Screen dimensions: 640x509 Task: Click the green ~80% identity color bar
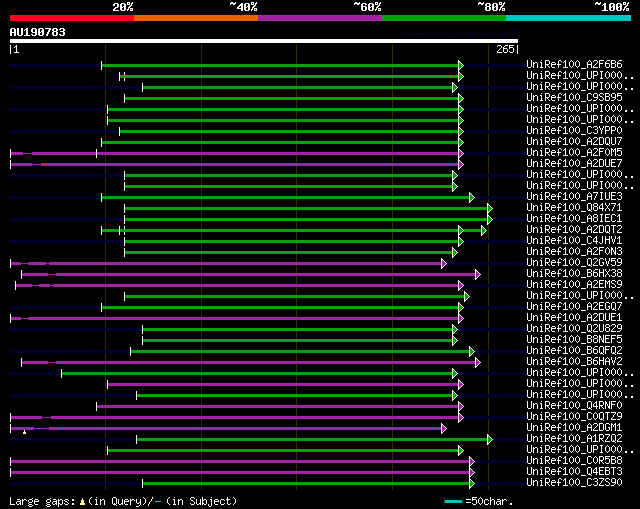click(444, 18)
